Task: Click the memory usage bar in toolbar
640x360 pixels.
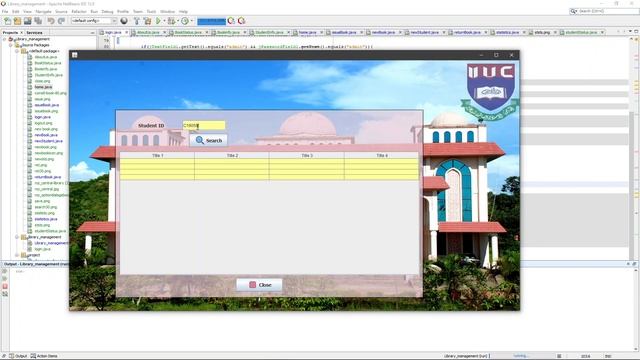Action: pos(211,21)
